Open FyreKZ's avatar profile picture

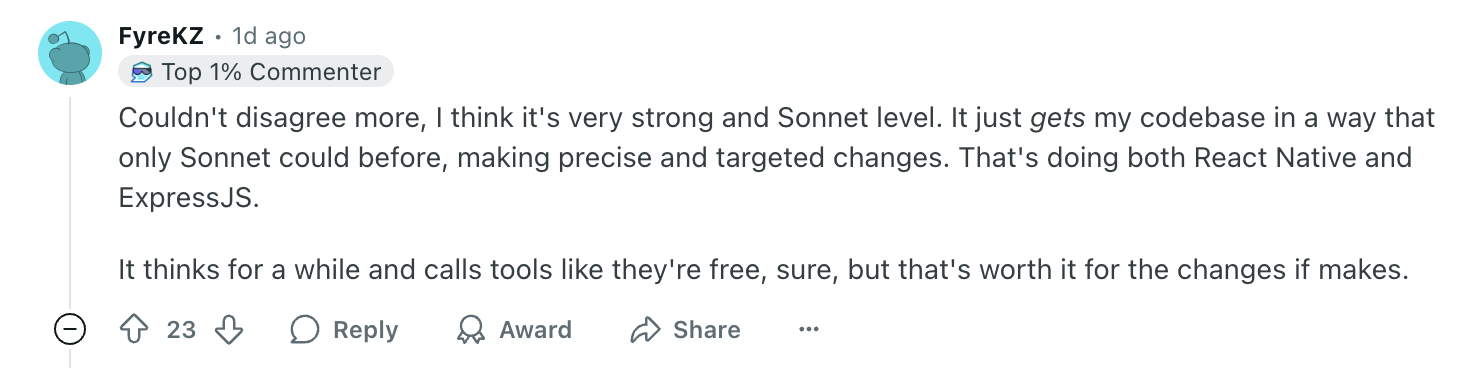click(x=70, y=53)
